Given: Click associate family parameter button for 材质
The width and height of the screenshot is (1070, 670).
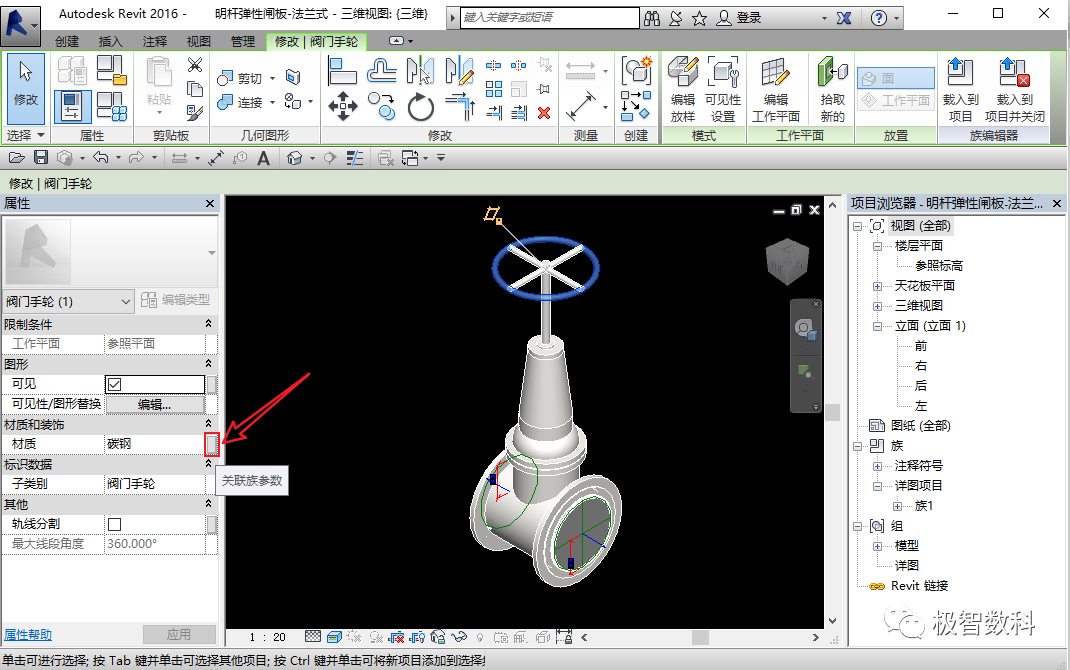Looking at the screenshot, I should pyautogui.click(x=212, y=444).
